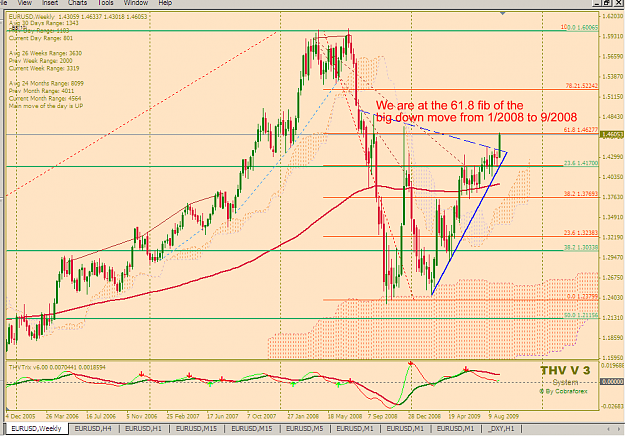Click the 5 Nov 2006 date label

[x=142, y=416]
